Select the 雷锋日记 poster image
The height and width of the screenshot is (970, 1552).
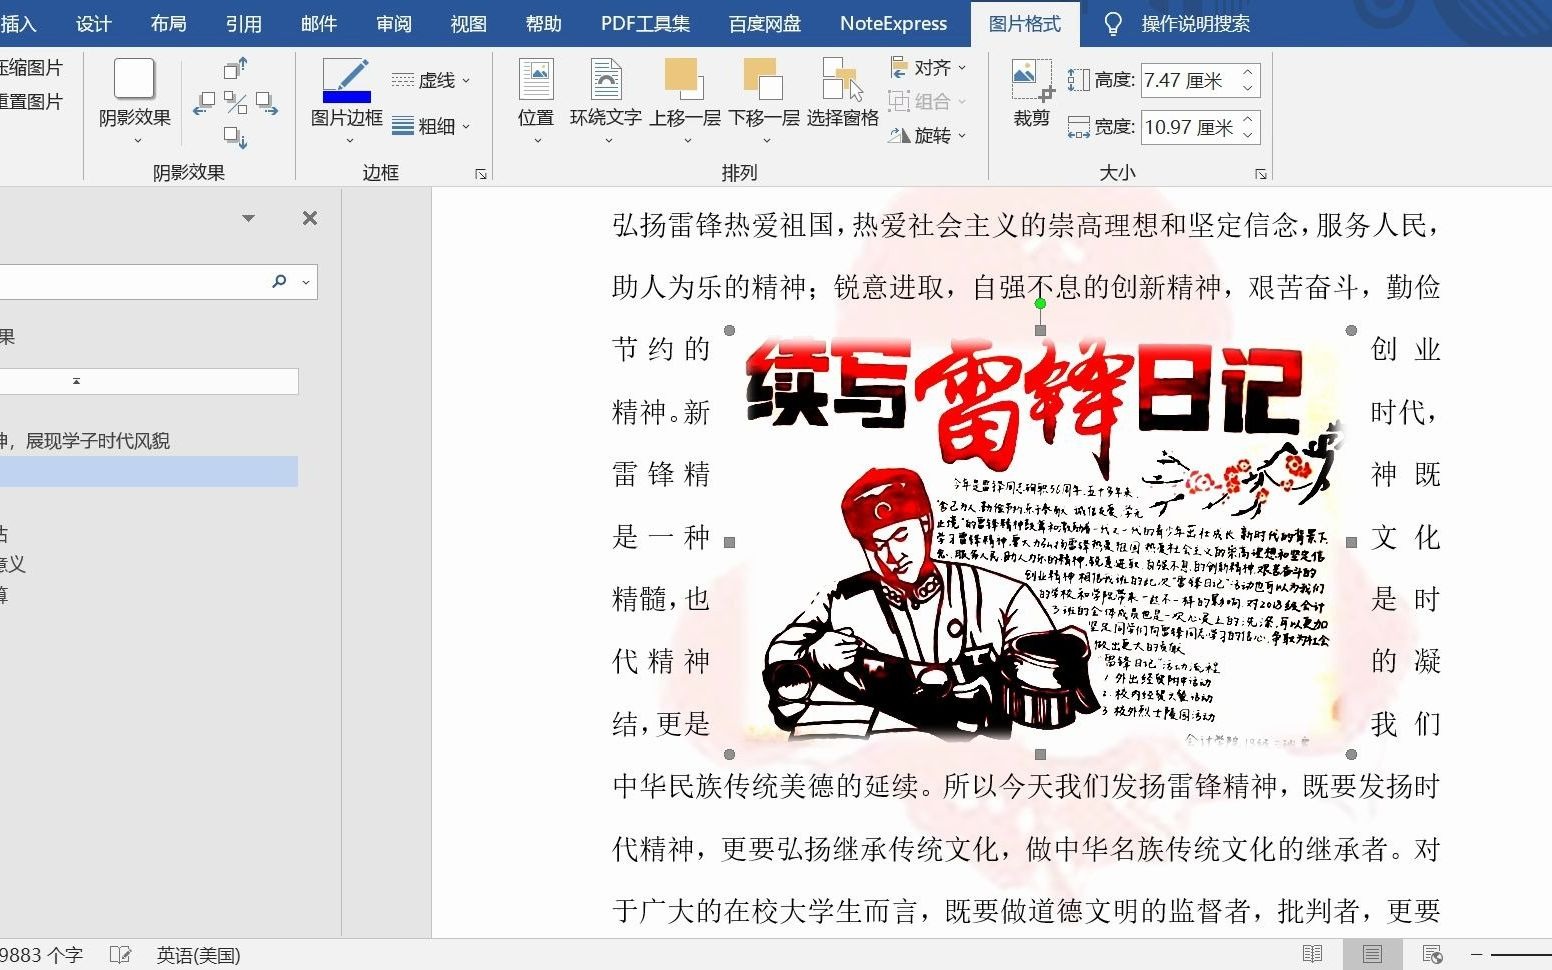tap(1040, 542)
